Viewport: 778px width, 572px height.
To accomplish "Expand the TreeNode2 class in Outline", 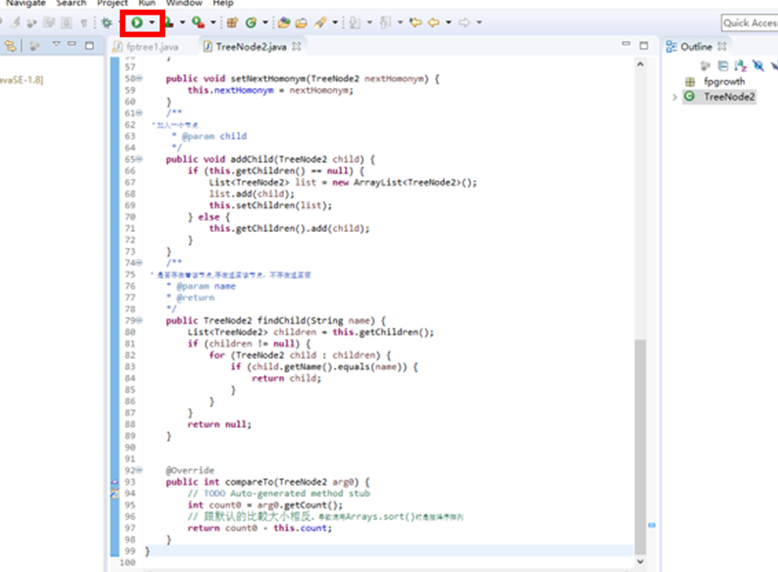I will pos(675,97).
